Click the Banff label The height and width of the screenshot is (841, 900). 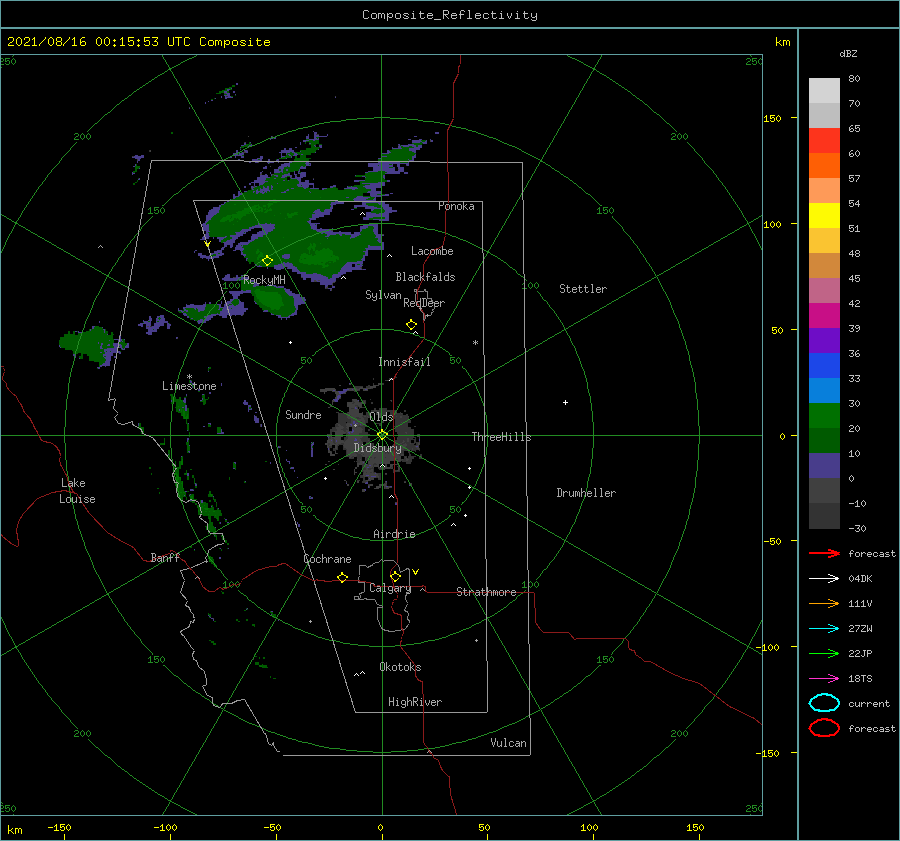(x=165, y=557)
